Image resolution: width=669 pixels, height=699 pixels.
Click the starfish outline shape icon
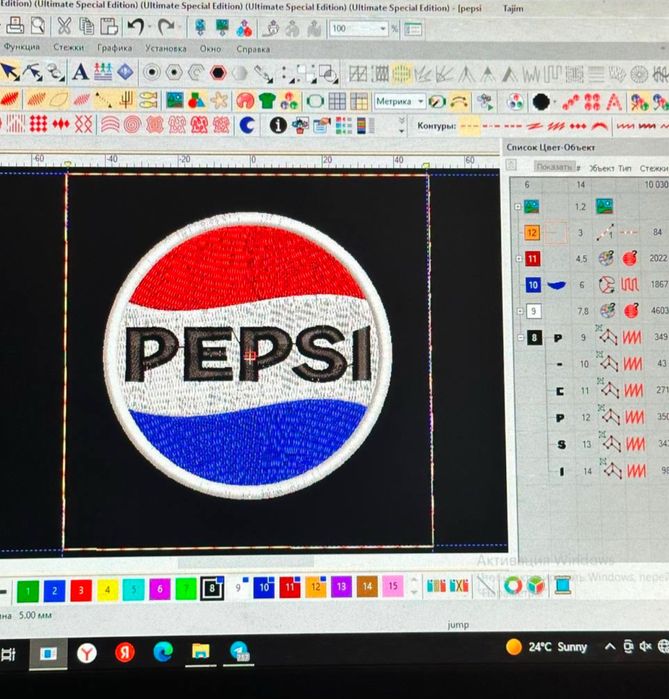(219, 101)
